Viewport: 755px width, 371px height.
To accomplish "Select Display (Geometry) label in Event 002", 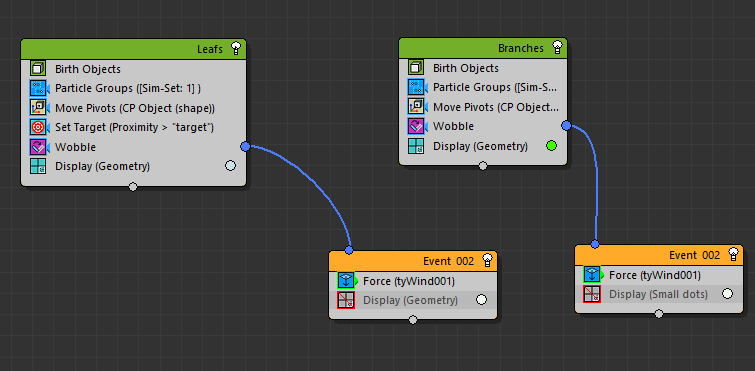I will tap(410, 300).
